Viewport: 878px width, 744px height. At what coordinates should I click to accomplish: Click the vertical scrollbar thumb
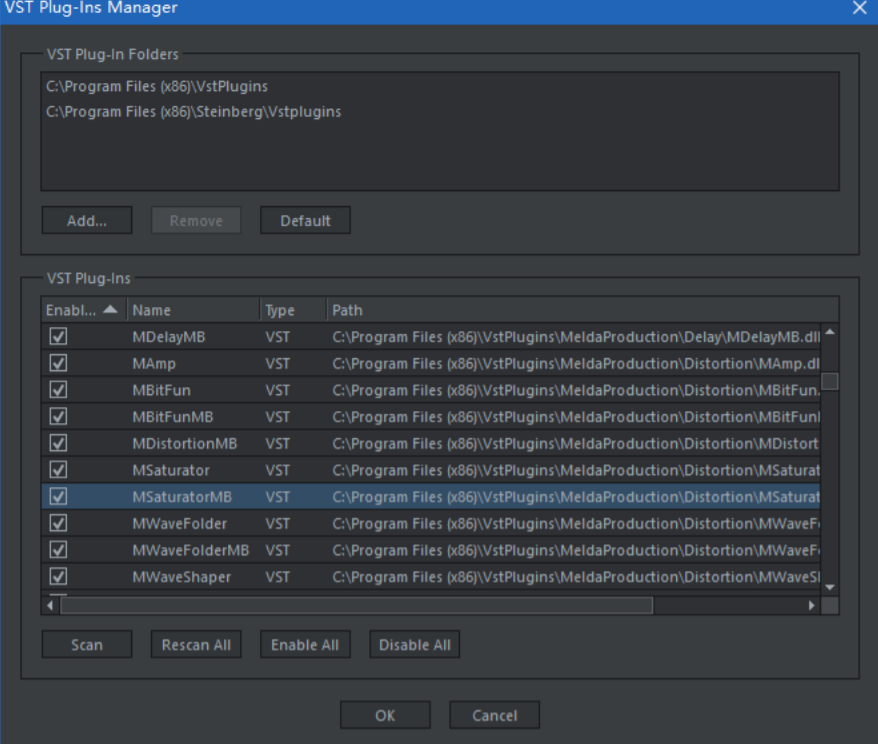830,380
